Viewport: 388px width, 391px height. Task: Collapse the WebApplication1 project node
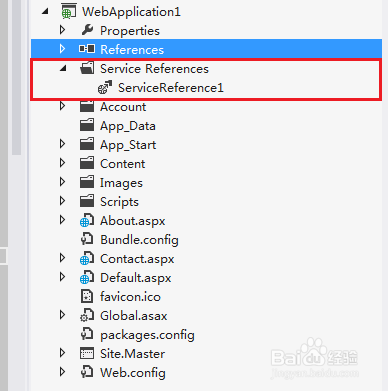pos(45,12)
